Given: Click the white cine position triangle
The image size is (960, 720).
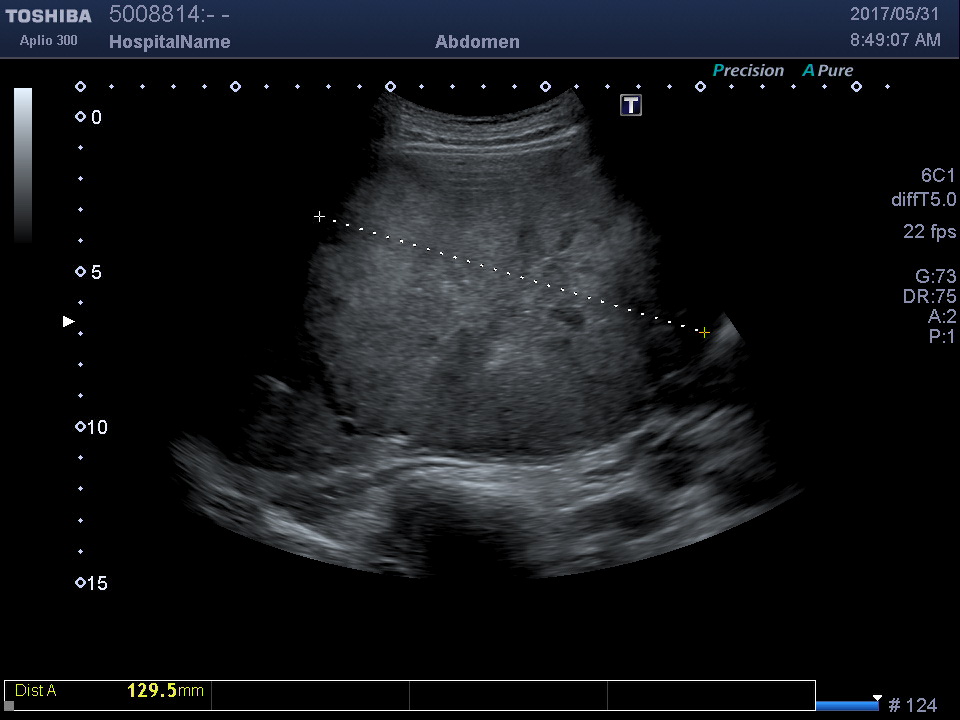Looking at the screenshot, I should click(877, 697).
